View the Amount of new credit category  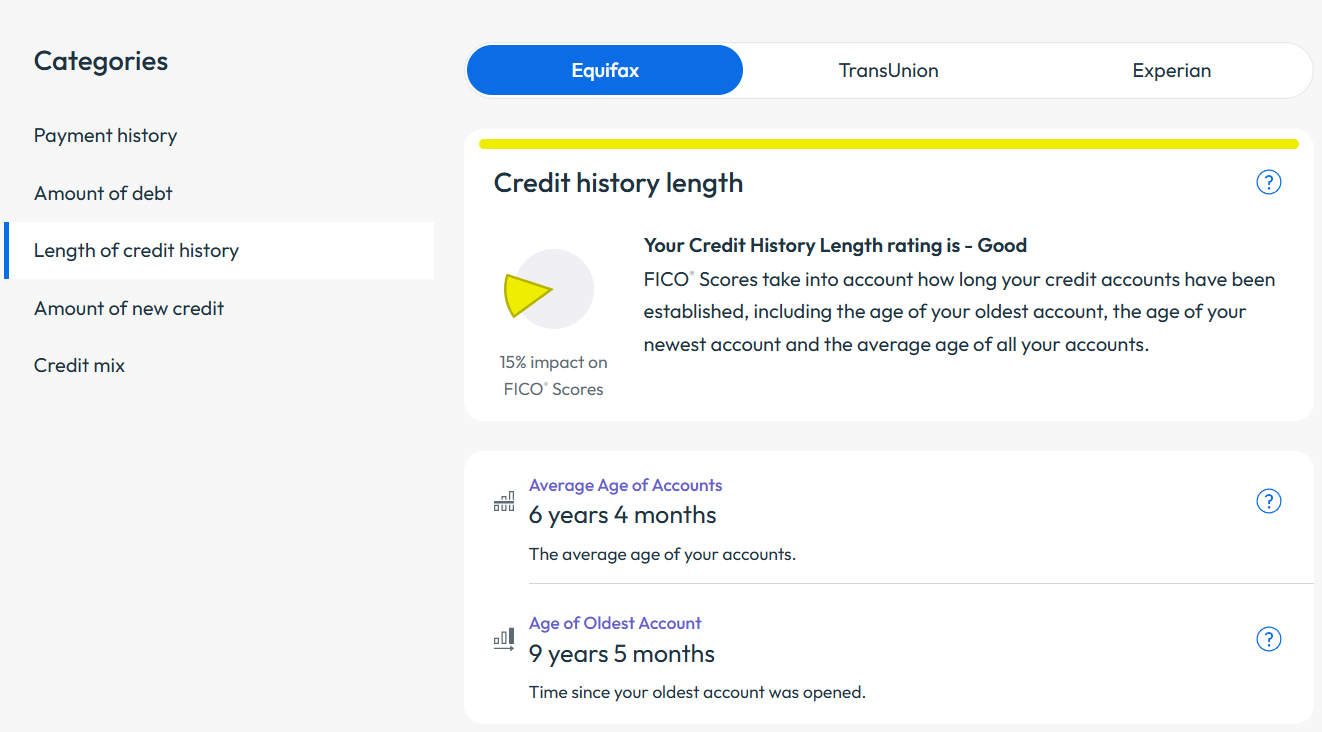[x=128, y=308]
